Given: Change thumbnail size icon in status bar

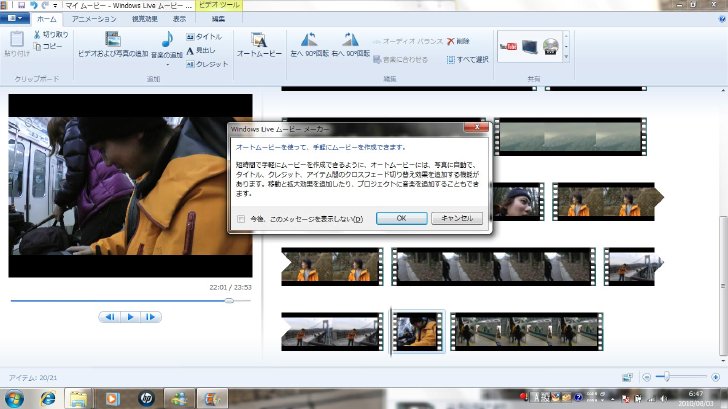Looking at the screenshot, I should (x=627, y=377).
